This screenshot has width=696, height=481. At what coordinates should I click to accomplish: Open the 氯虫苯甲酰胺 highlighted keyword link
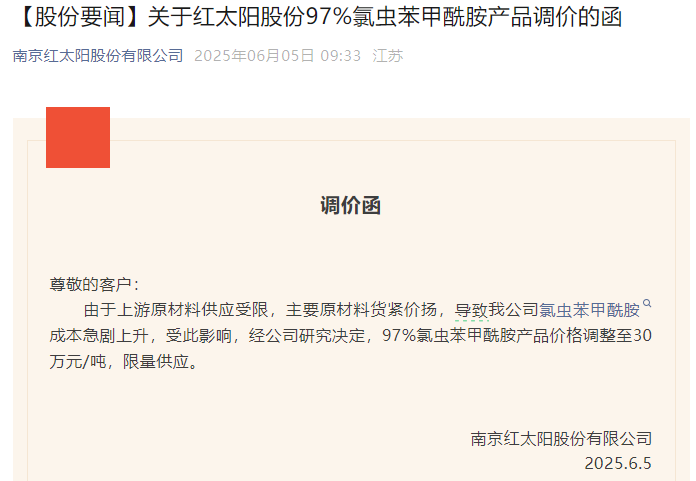(589, 310)
